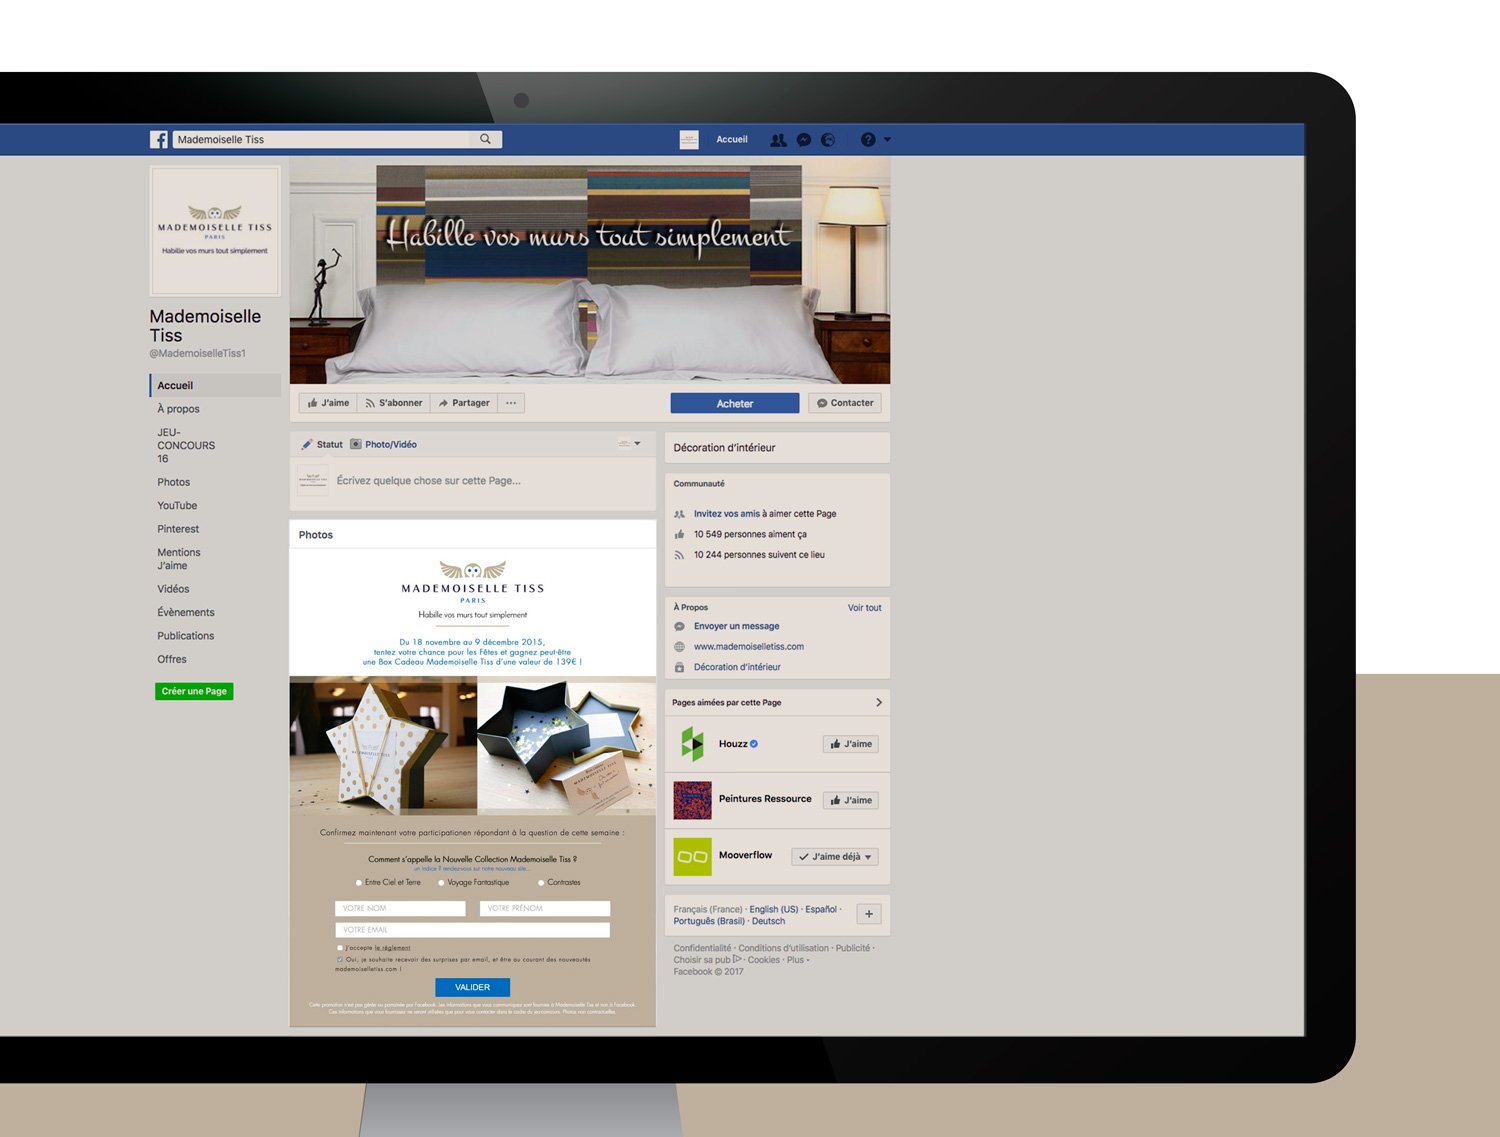Viewport: 1500px width, 1137px height.
Task: Open the Mademoiselle Tiss profile picture
Action: [215, 231]
